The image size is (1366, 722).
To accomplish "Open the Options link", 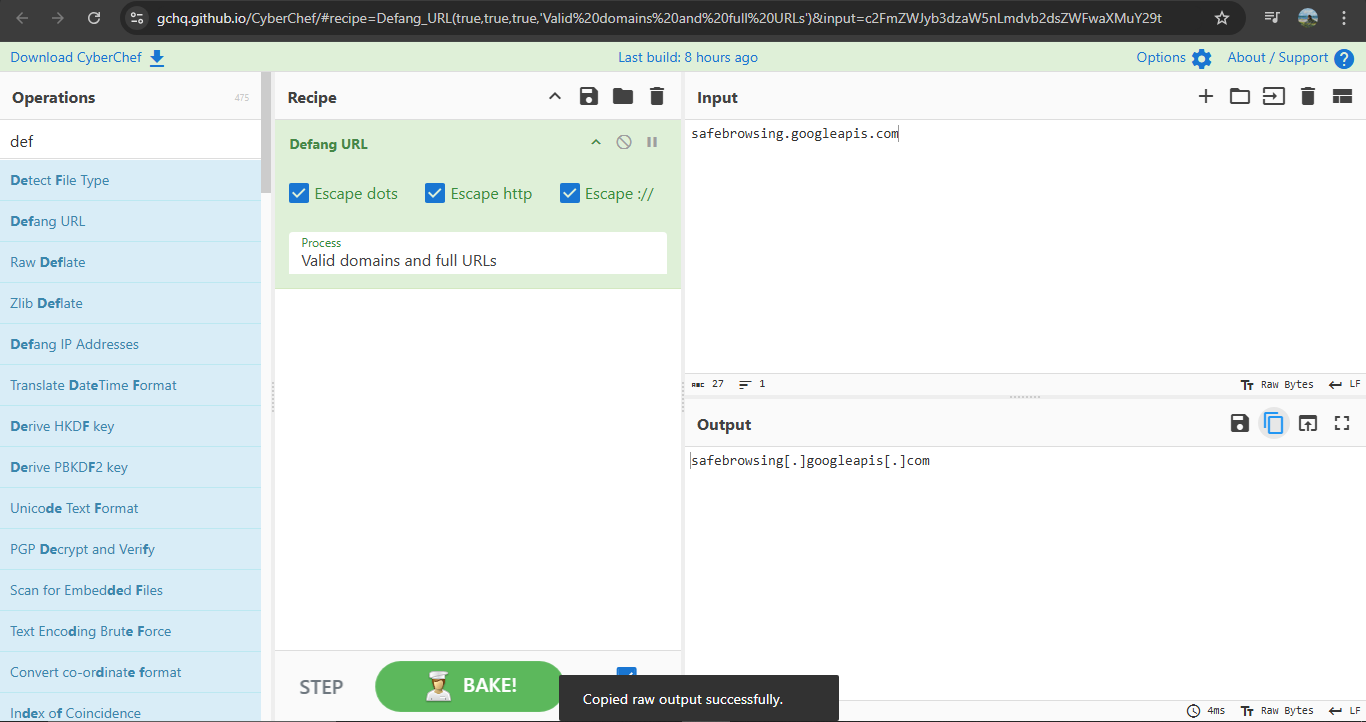I will (x=1161, y=58).
